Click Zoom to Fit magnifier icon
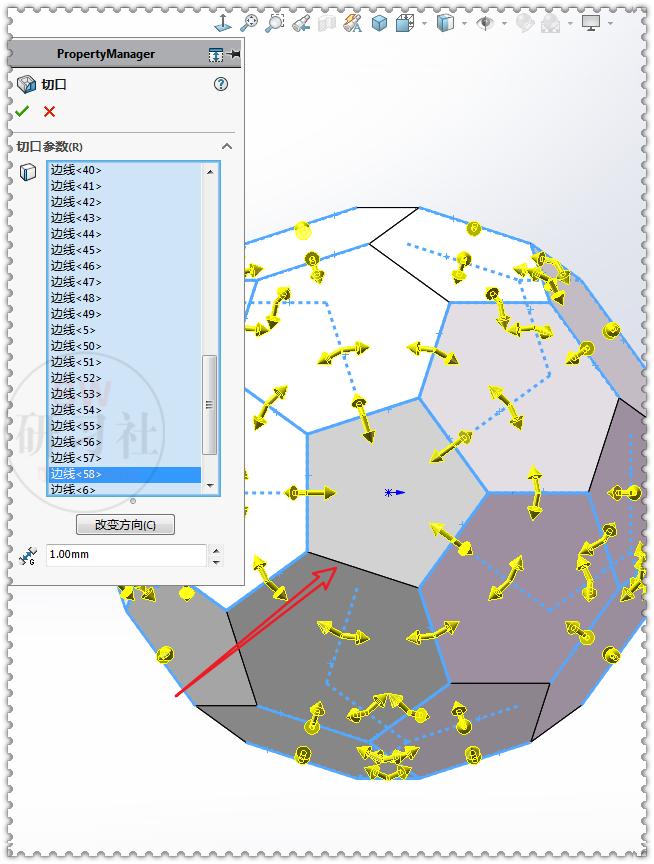Viewport: 654px width, 864px height. click(249, 23)
